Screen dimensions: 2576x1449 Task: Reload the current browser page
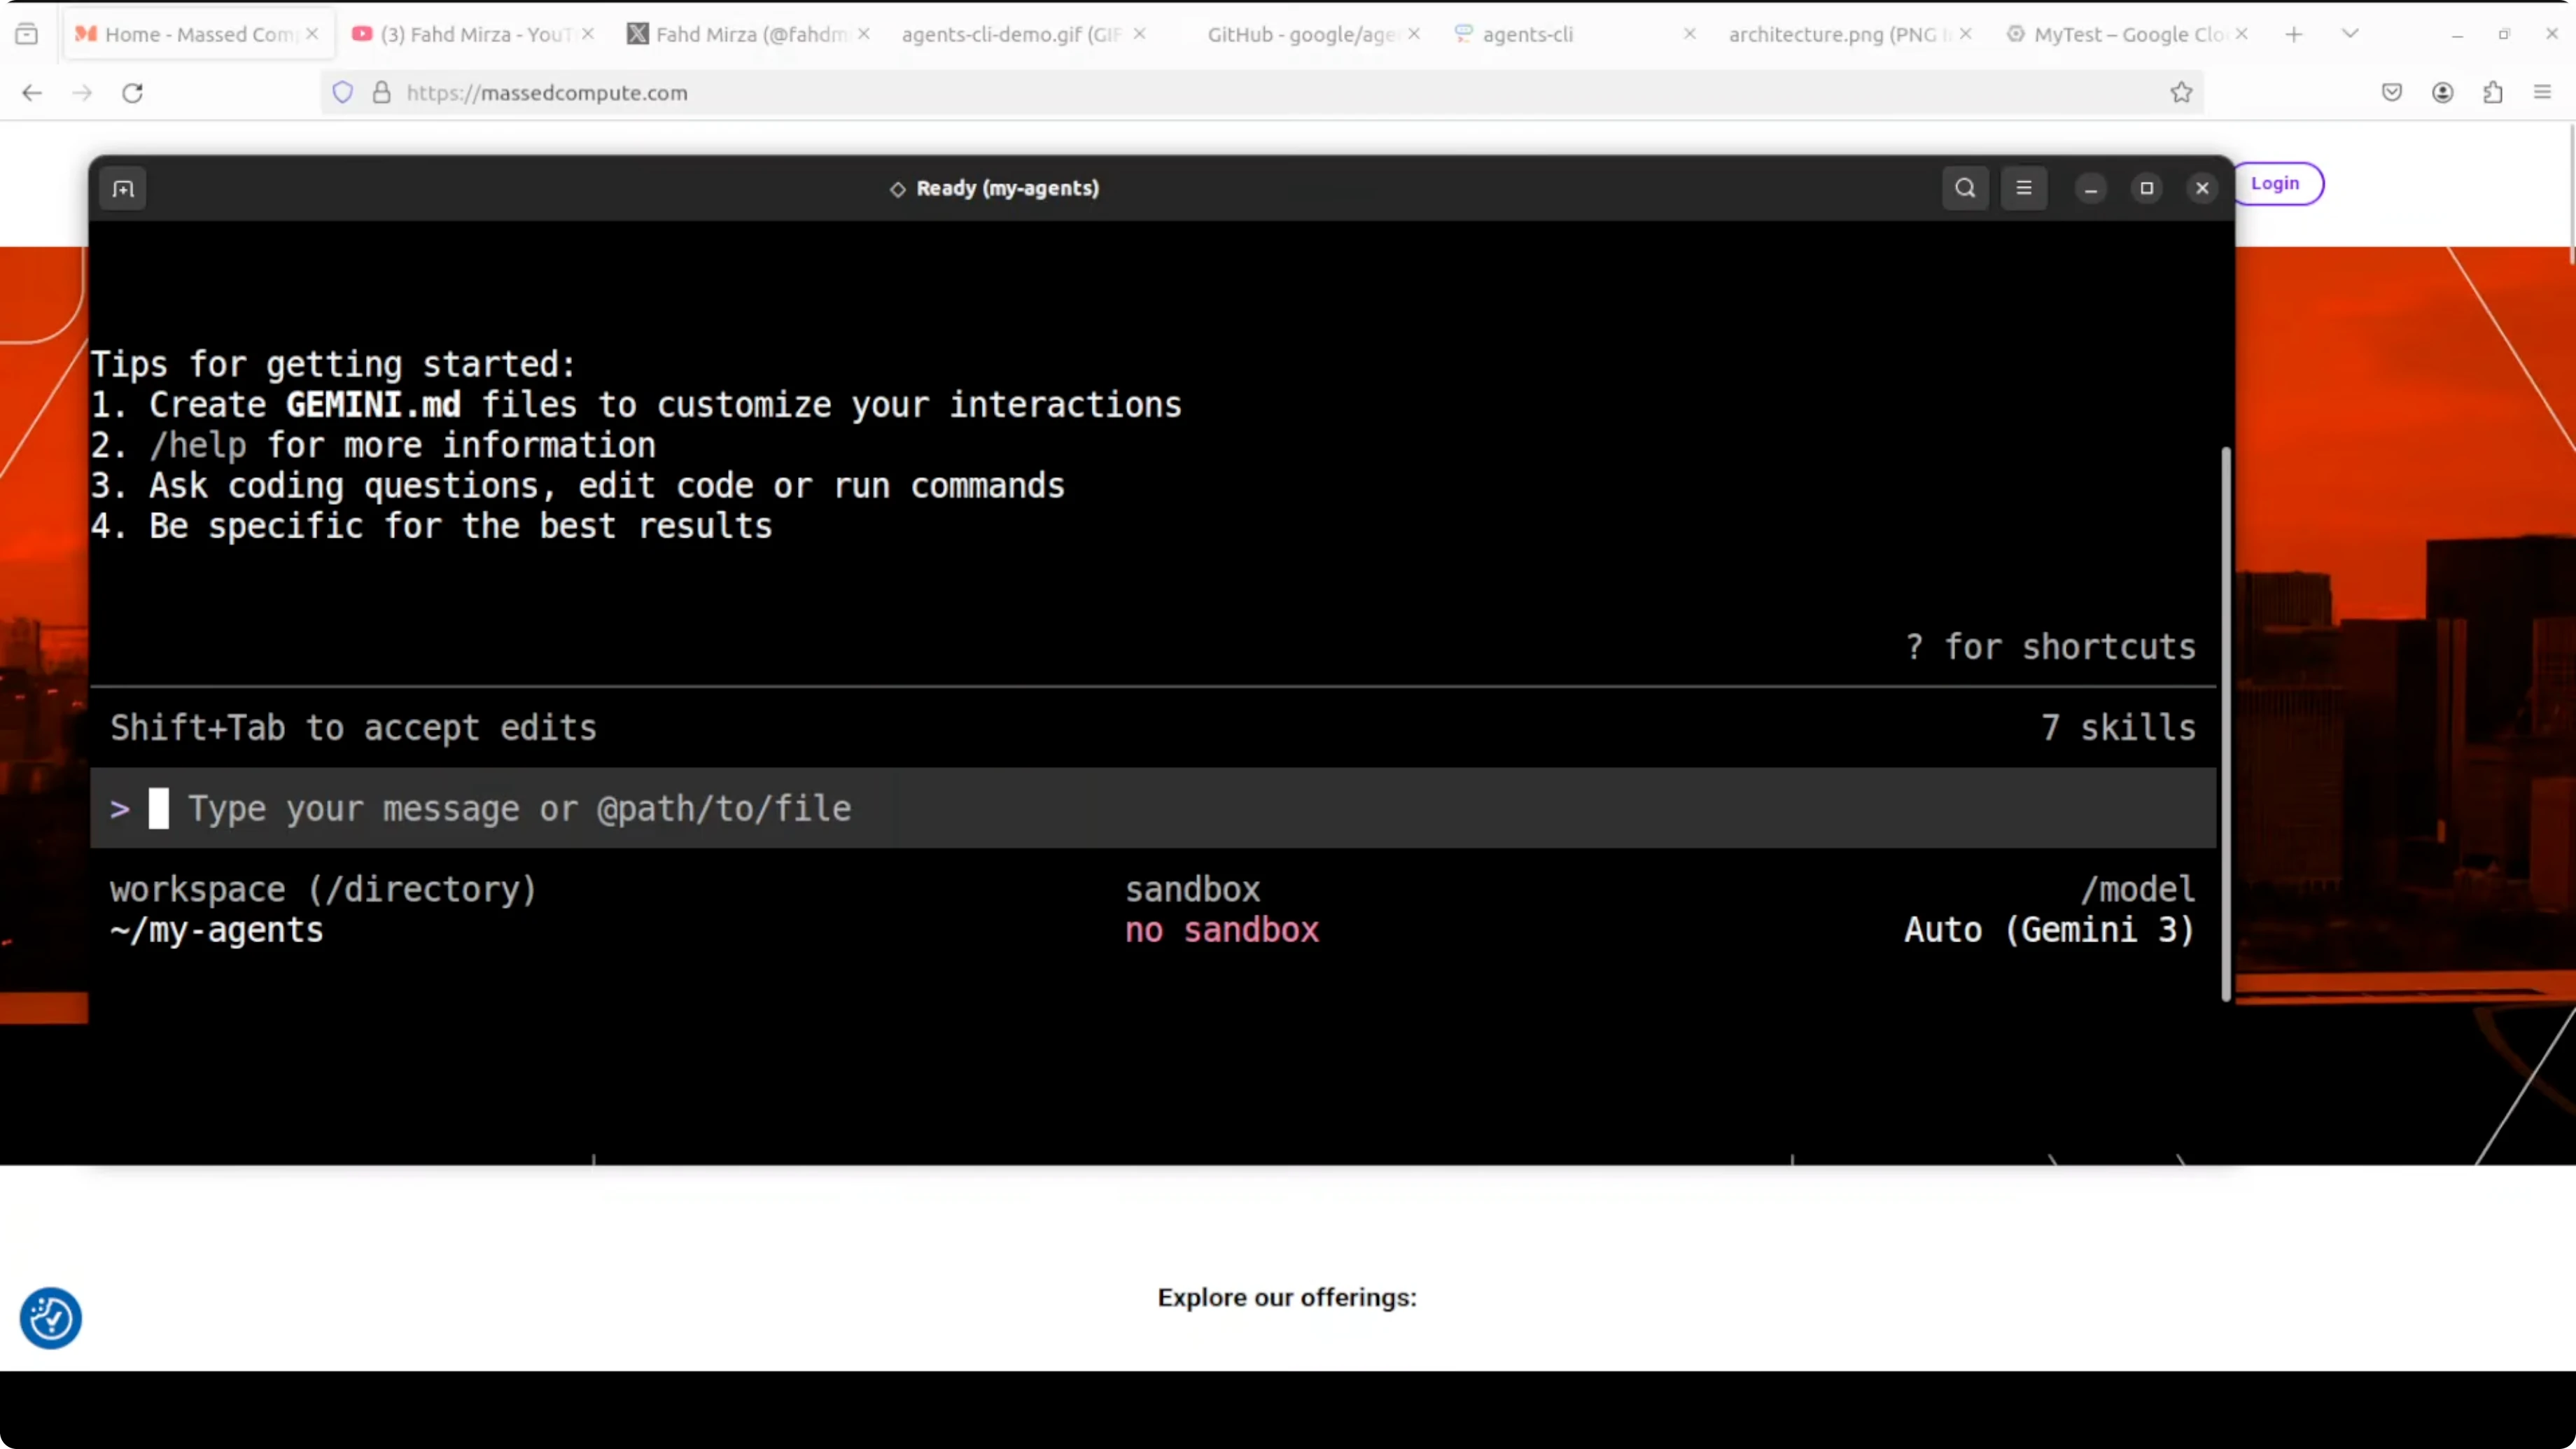(x=132, y=93)
